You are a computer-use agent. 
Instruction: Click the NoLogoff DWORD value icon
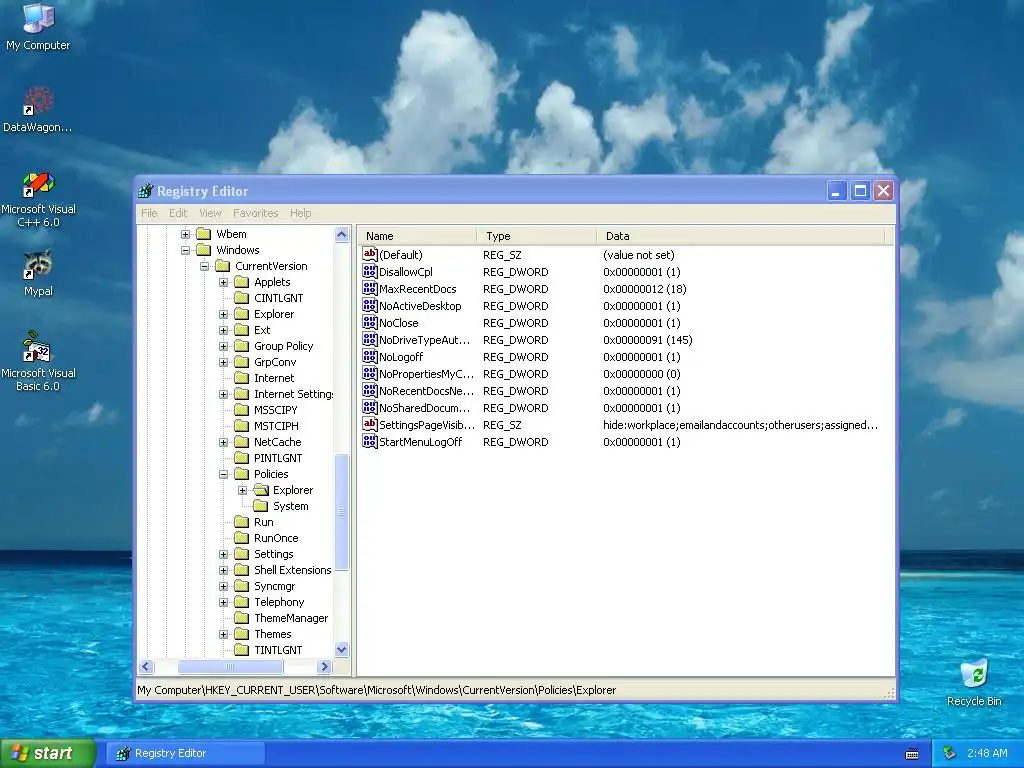[x=370, y=357]
